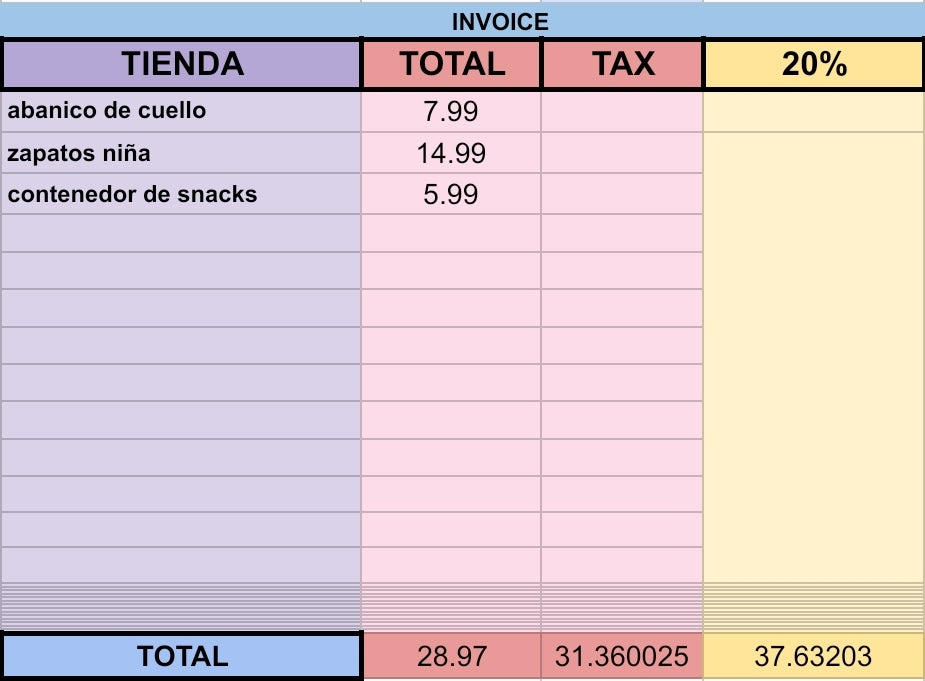Click the 14.99 price cell
Image resolution: width=925 pixels, height=681 pixels.
tap(451, 153)
